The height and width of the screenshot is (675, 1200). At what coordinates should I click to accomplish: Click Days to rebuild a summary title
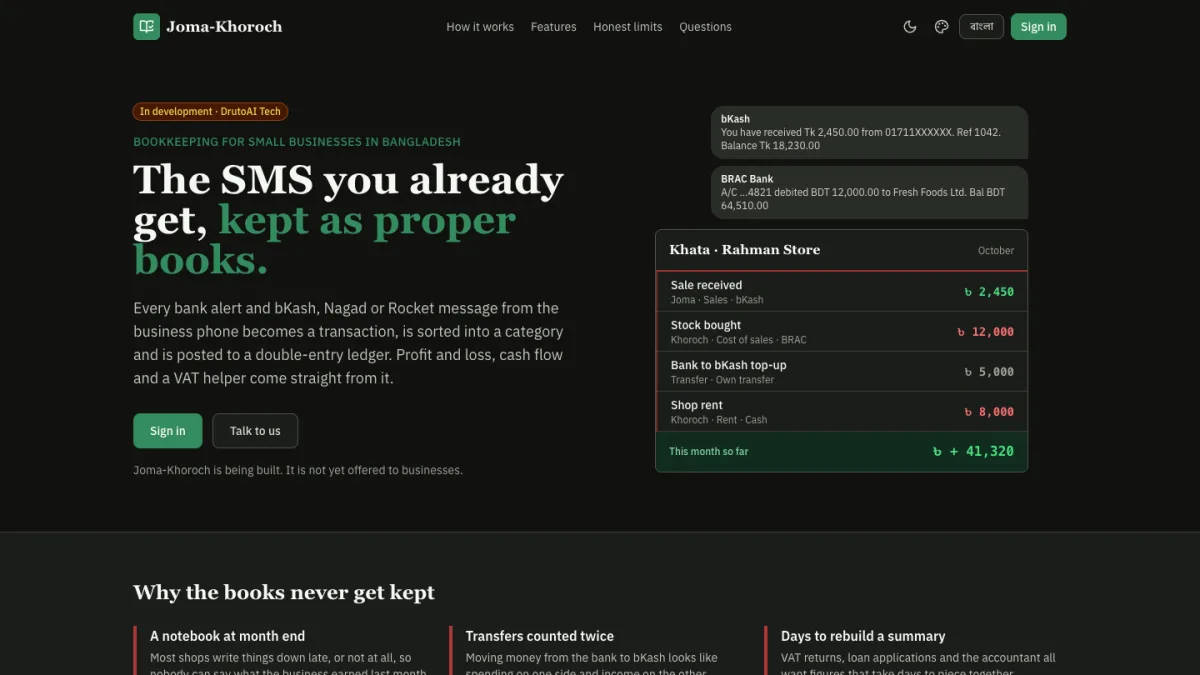(x=863, y=636)
